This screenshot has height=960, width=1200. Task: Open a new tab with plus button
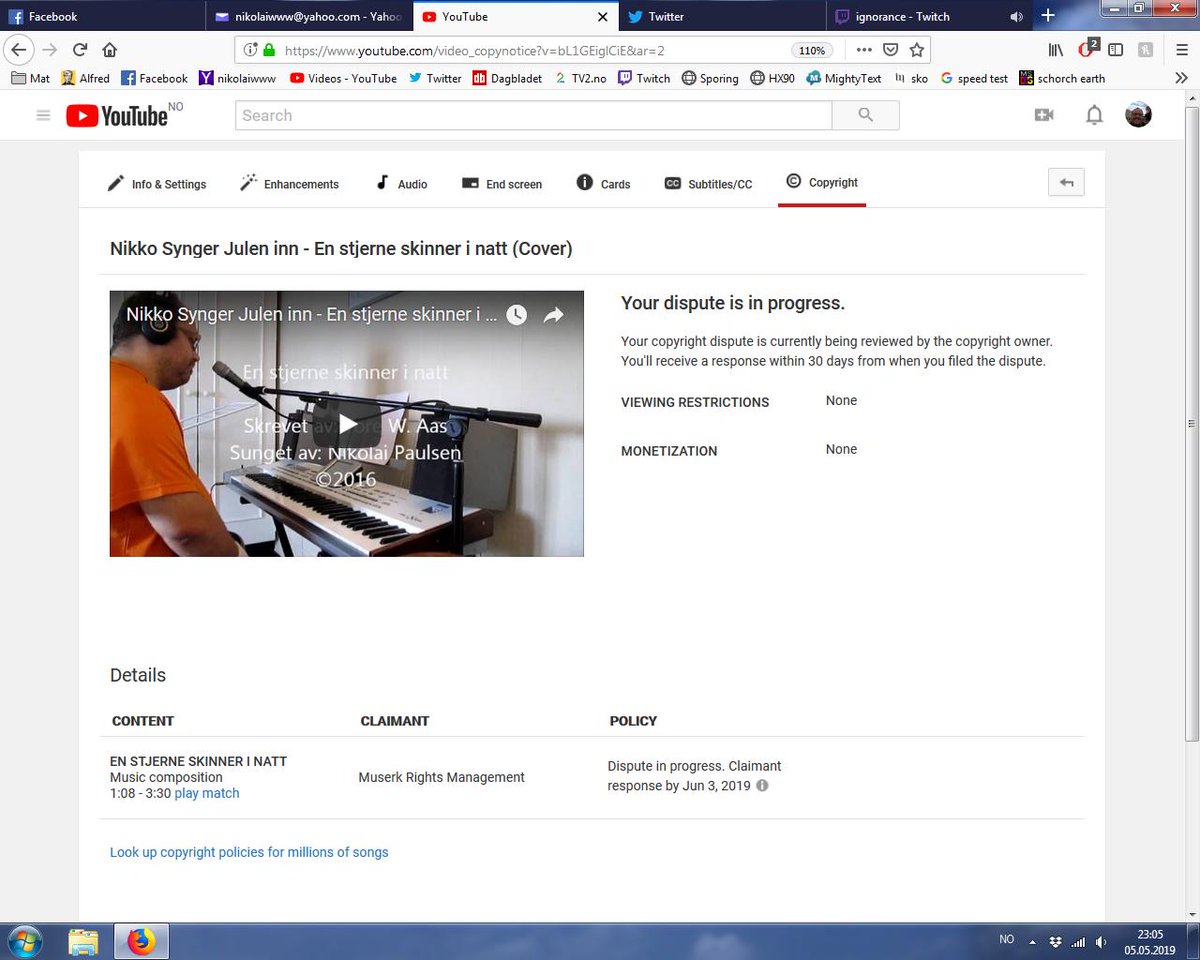pyautogui.click(x=1047, y=15)
